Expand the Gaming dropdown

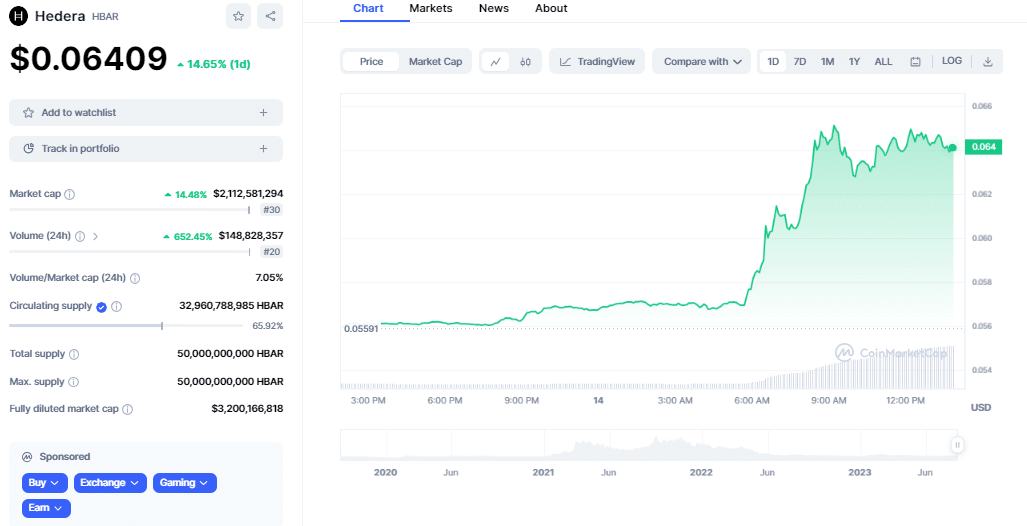(185, 483)
